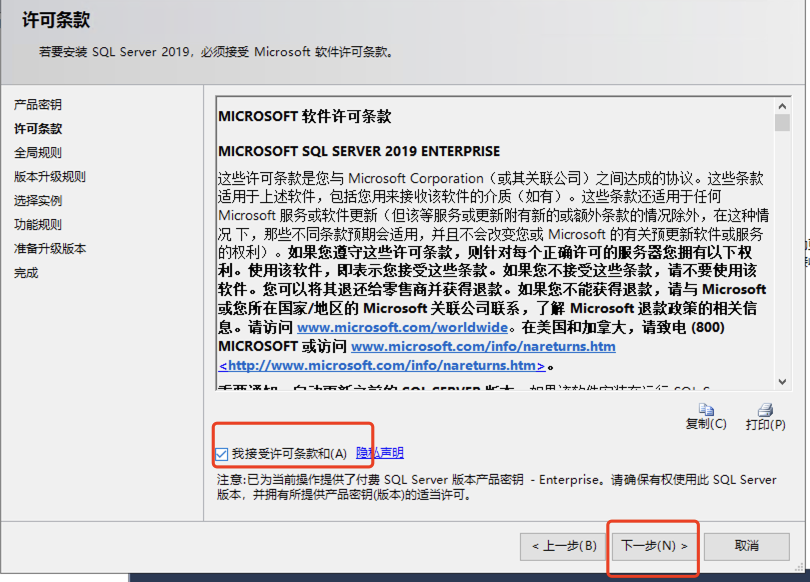Click the license text scrollbar thumb
The image size is (810, 582).
(x=782, y=122)
